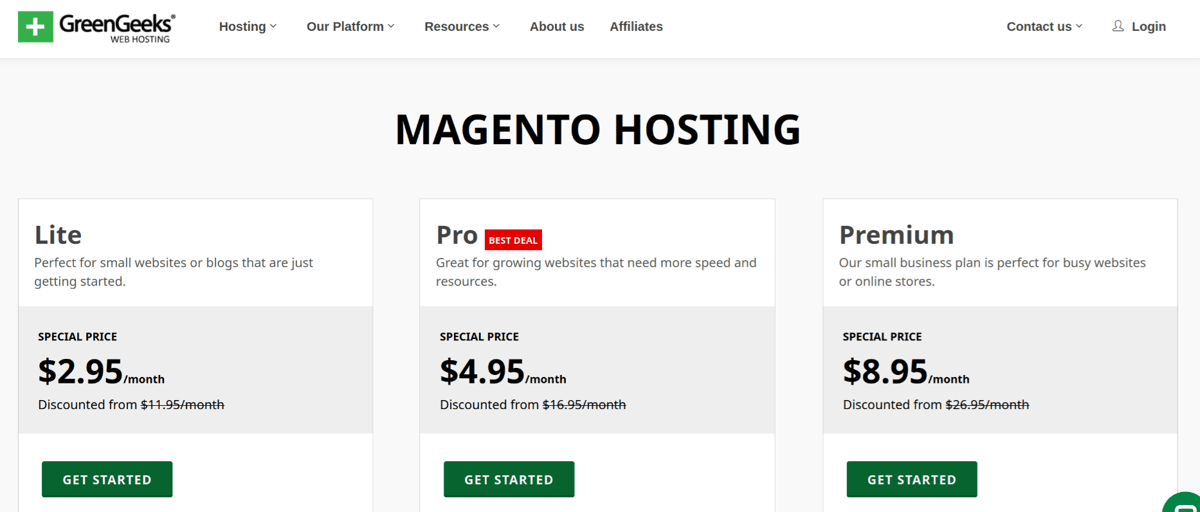Click the GreenGeeks Web Hosting wordmark

pyautogui.click(x=117, y=27)
